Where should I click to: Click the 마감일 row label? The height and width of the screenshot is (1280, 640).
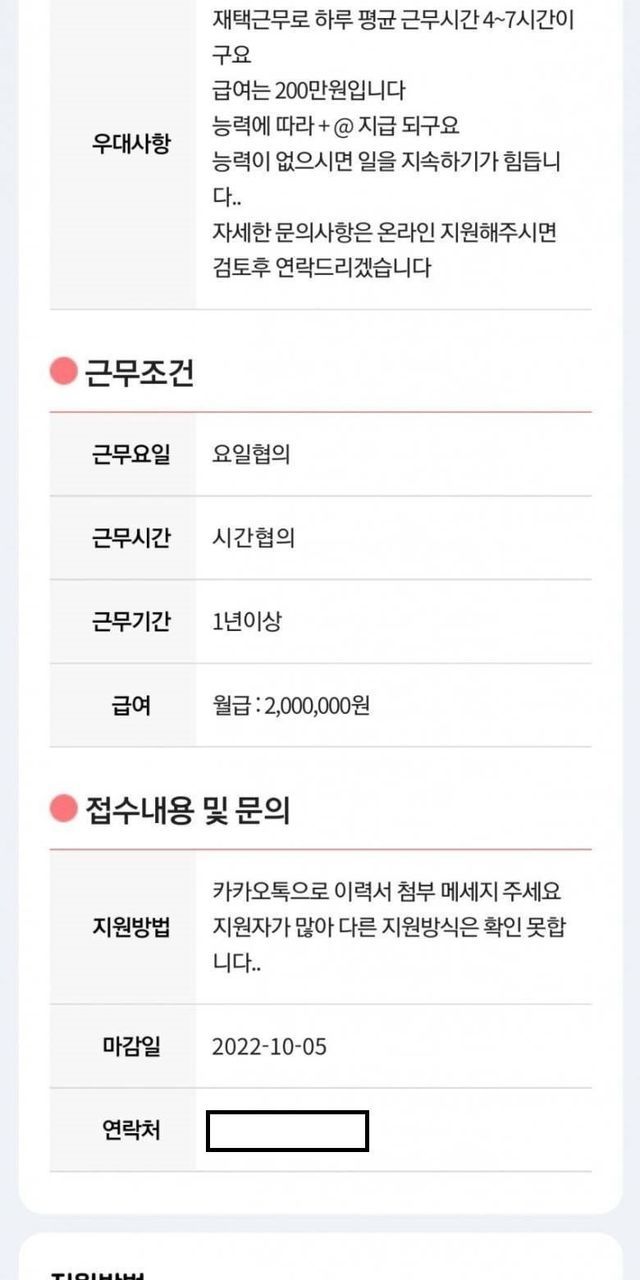[x=131, y=1047]
